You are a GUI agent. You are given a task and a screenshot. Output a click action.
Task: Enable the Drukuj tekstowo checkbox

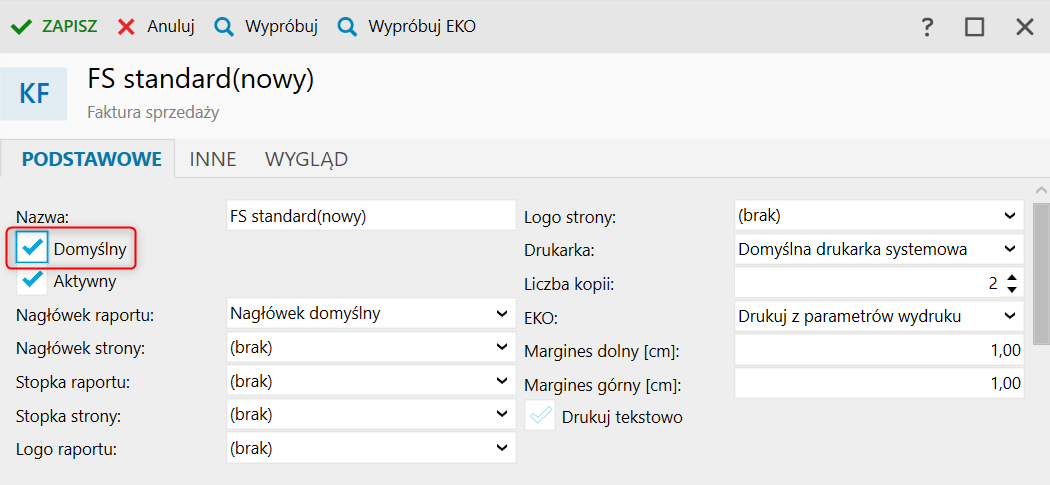[541, 416]
